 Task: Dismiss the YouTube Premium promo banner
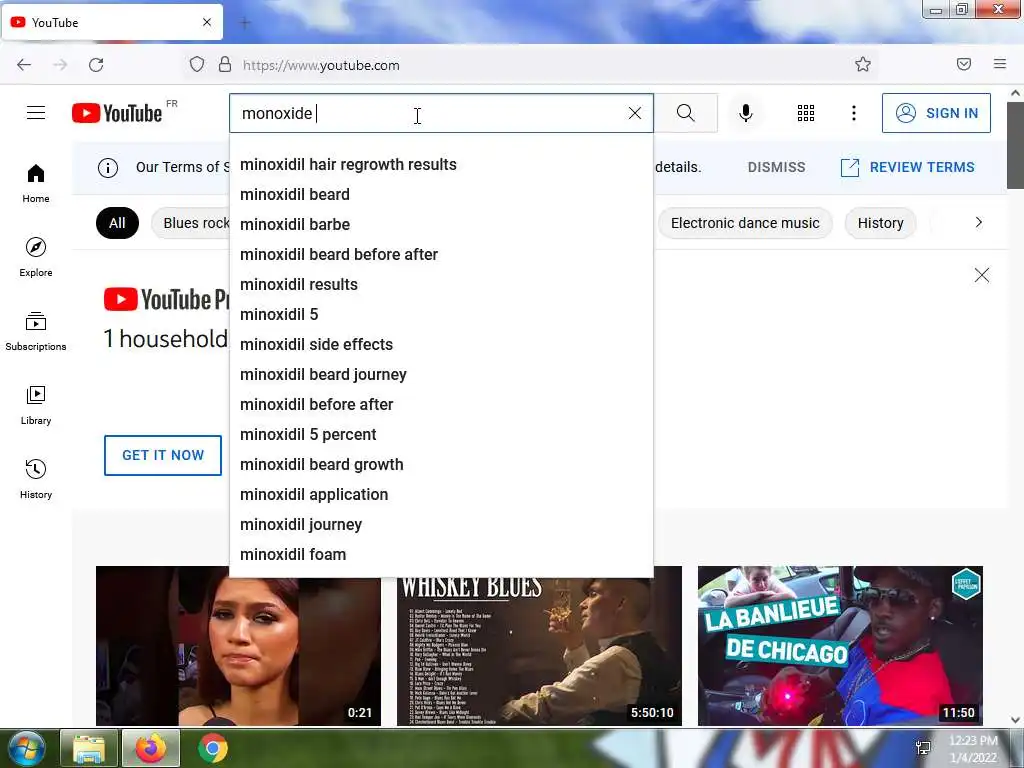[x=982, y=275]
